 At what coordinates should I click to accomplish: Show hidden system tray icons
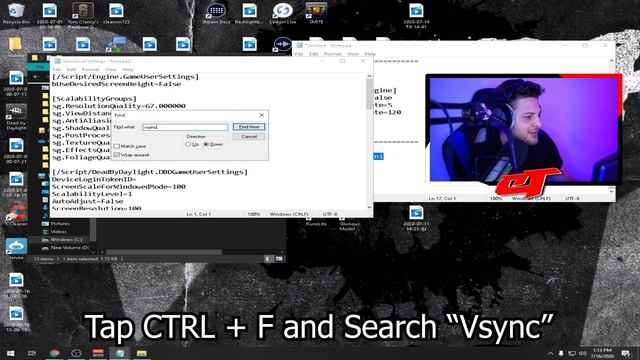point(550,353)
